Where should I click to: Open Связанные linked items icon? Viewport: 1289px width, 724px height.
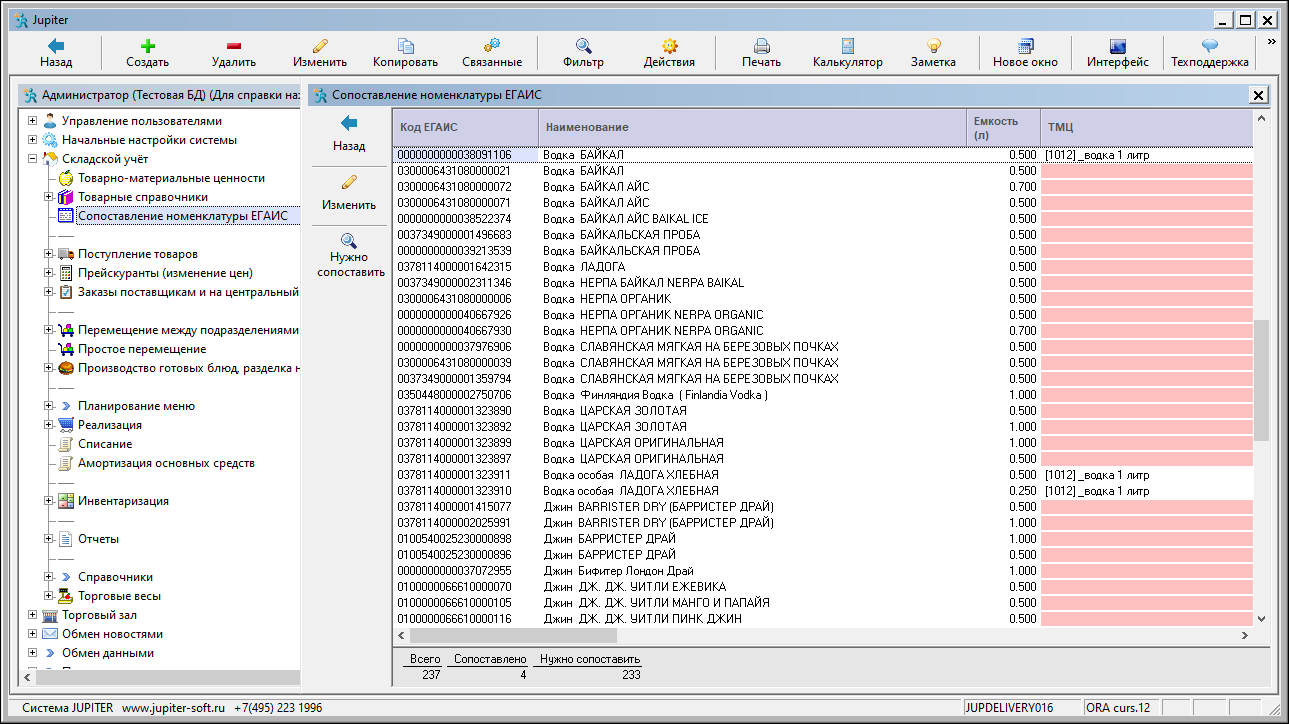[491, 46]
